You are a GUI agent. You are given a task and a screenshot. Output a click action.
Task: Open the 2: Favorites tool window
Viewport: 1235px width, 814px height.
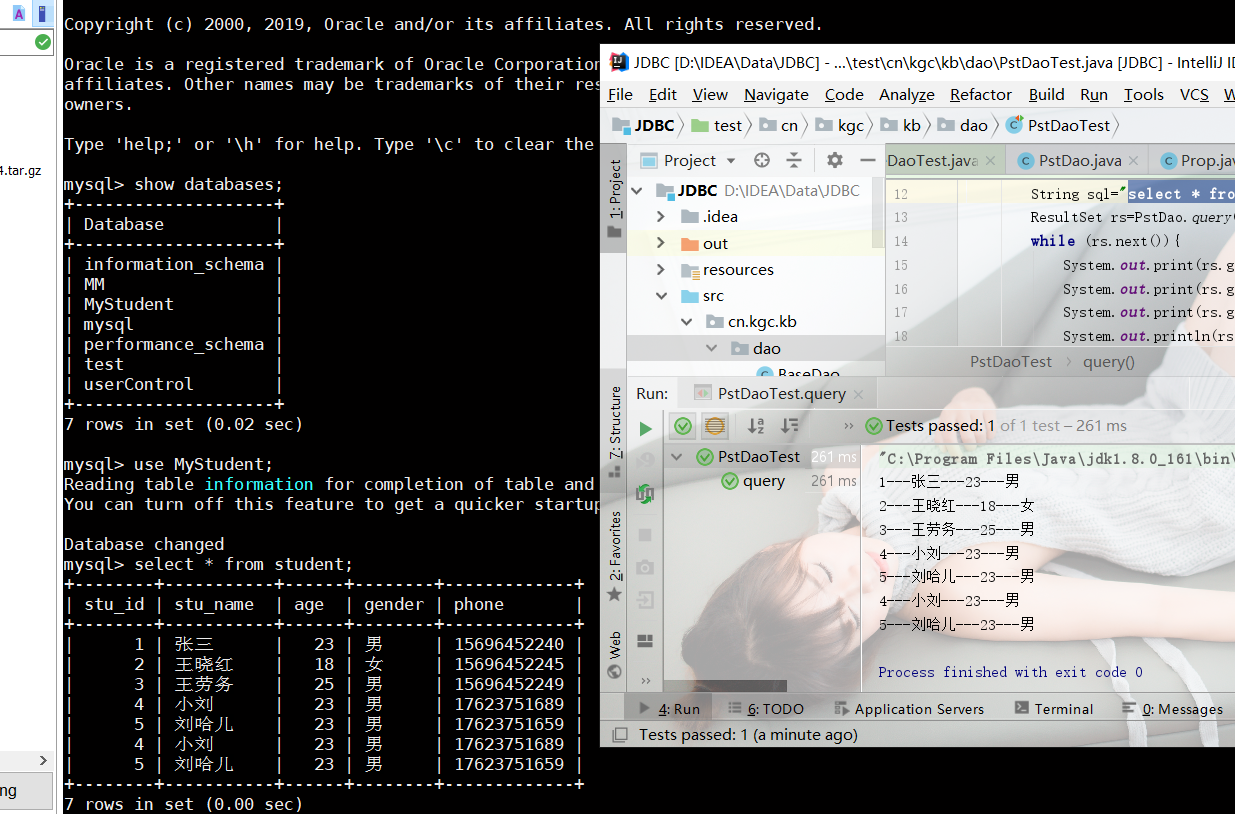(615, 557)
